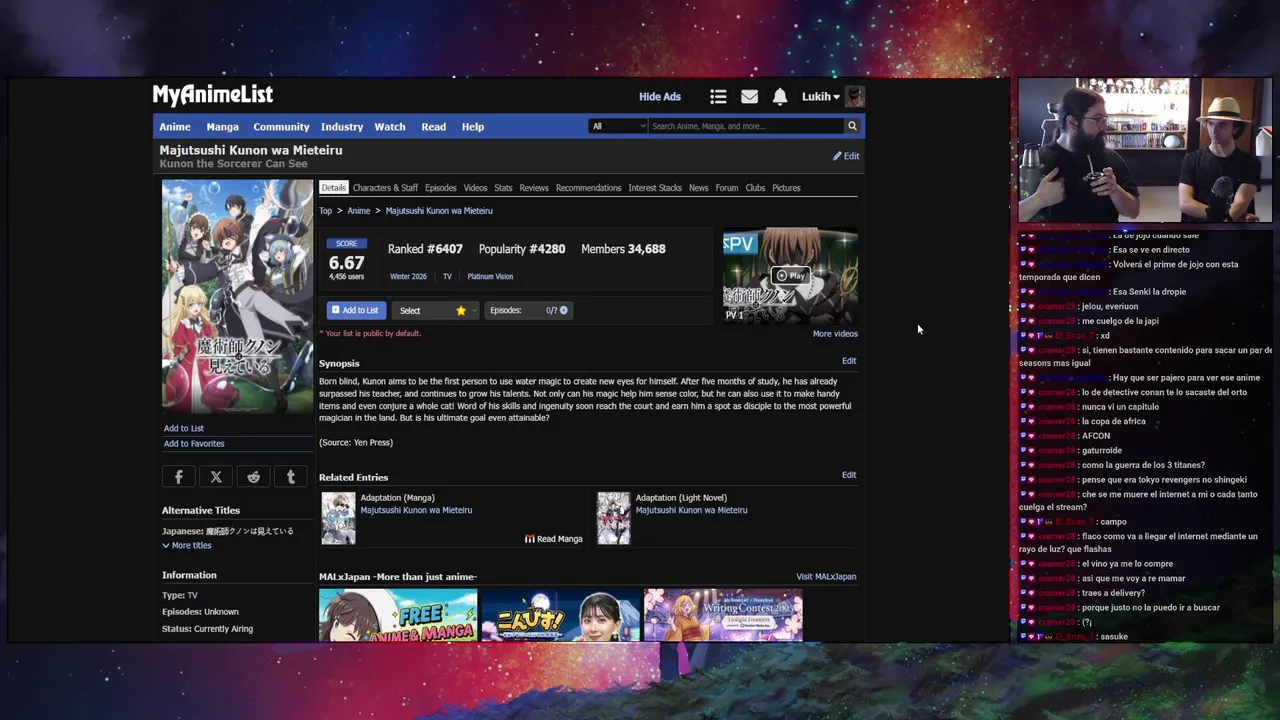Click the blue Add to List button

pyautogui.click(x=356, y=311)
